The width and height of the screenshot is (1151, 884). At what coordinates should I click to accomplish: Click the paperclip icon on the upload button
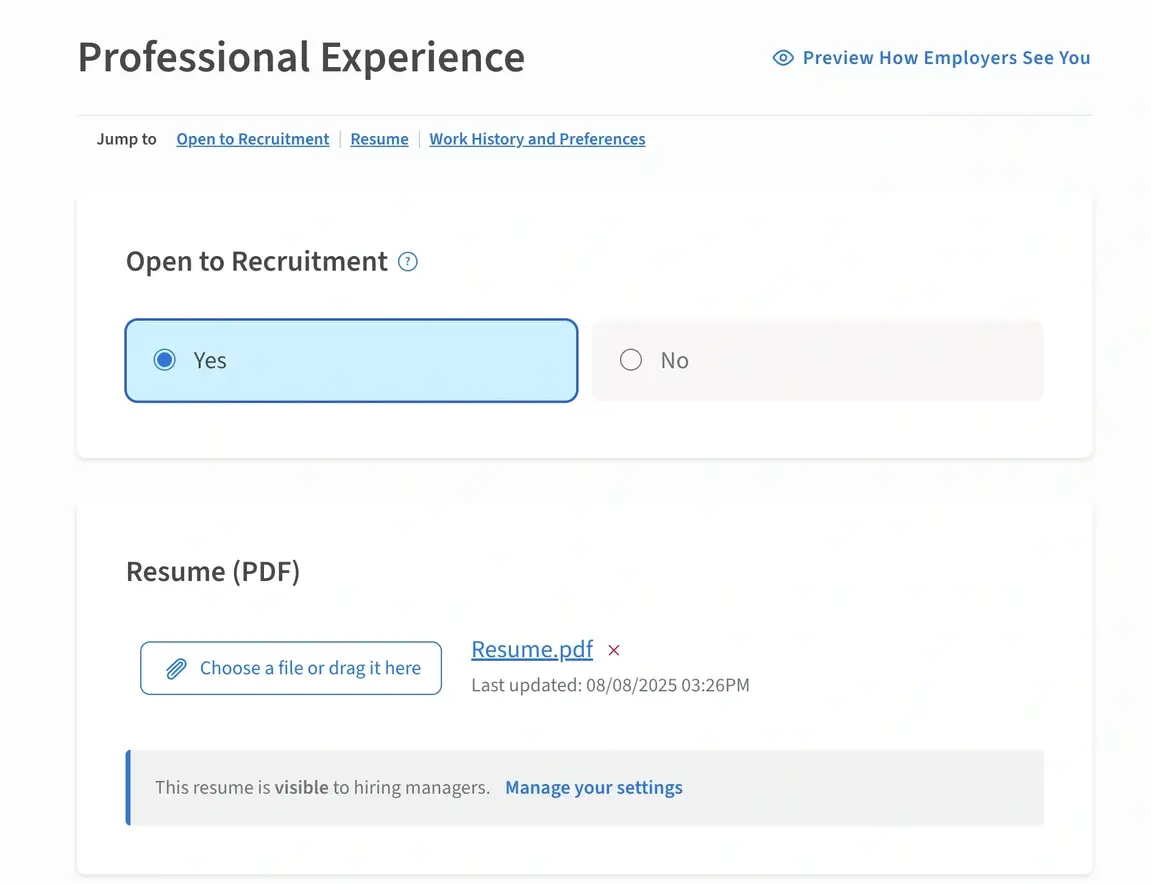pos(176,668)
